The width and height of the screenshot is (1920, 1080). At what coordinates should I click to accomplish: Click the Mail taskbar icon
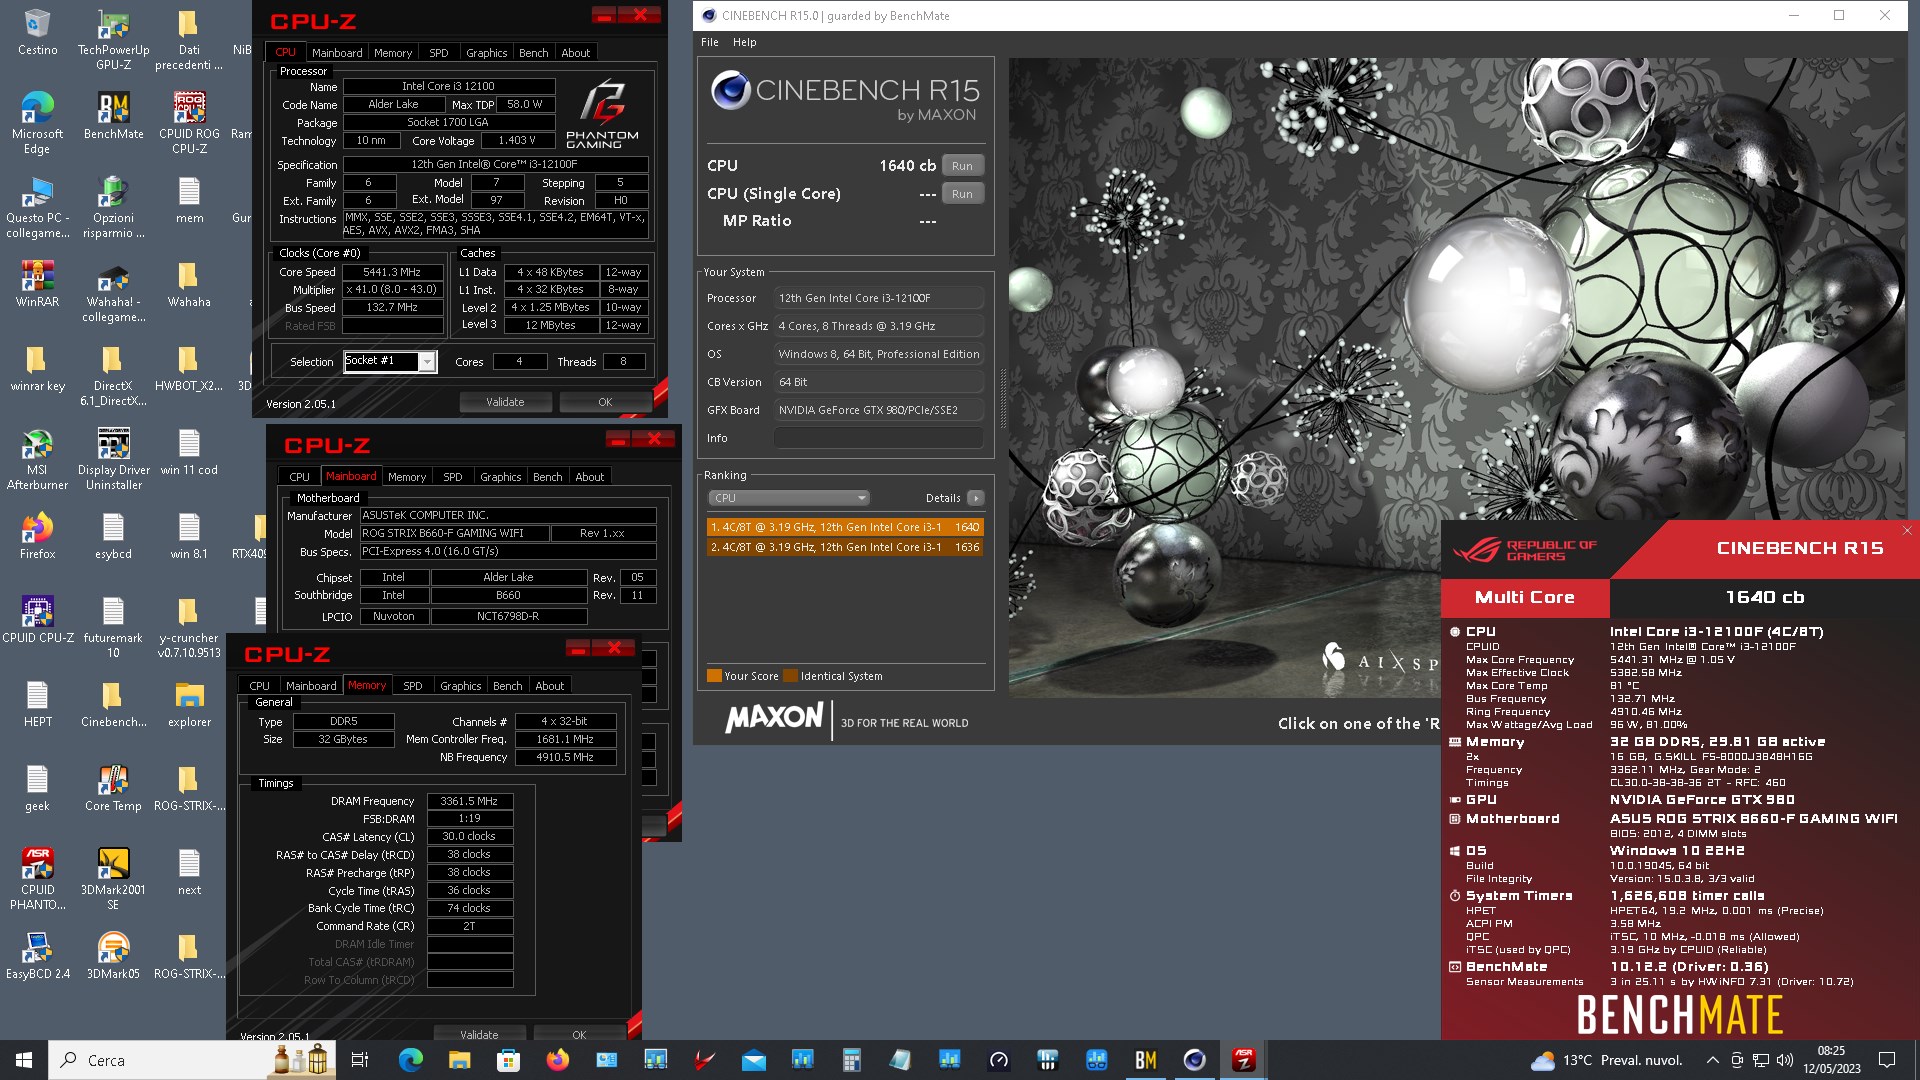point(754,1060)
